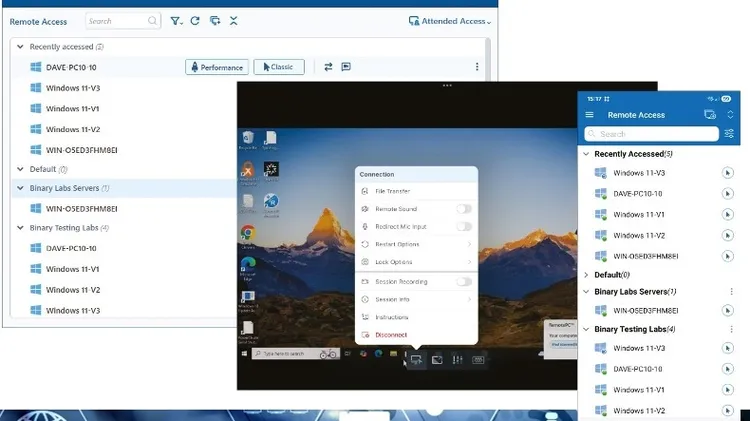
Task: Open the Attended Access dropdown arrow
Action: click(489, 22)
